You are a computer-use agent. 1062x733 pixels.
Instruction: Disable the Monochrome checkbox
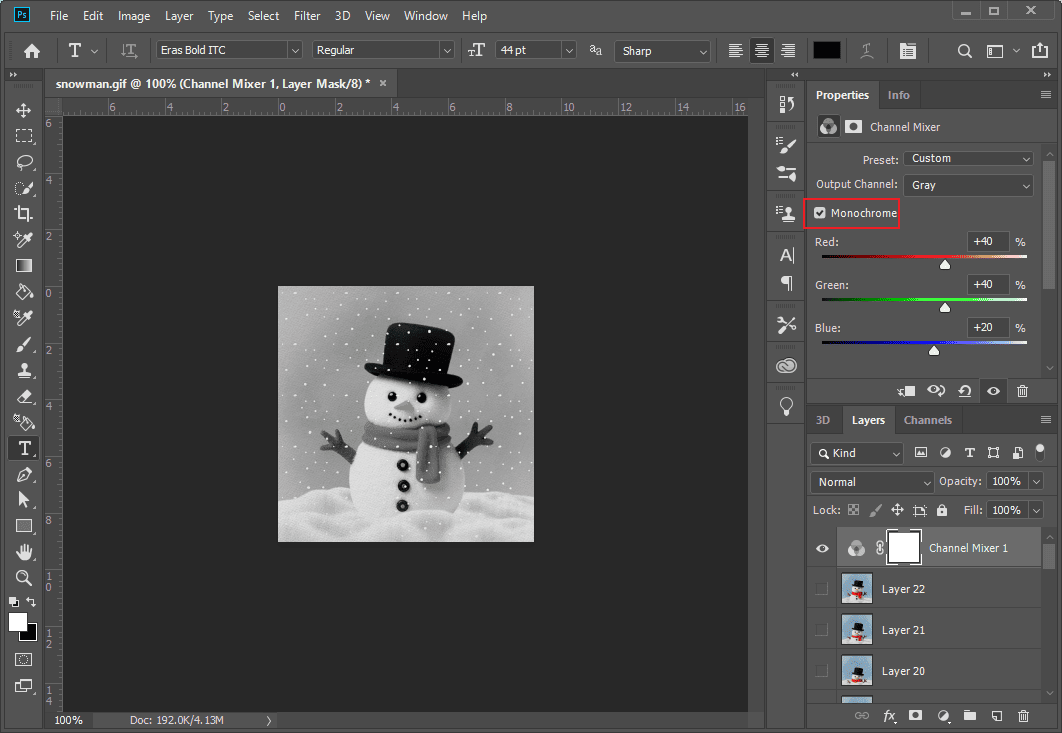pyautogui.click(x=820, y=212)
